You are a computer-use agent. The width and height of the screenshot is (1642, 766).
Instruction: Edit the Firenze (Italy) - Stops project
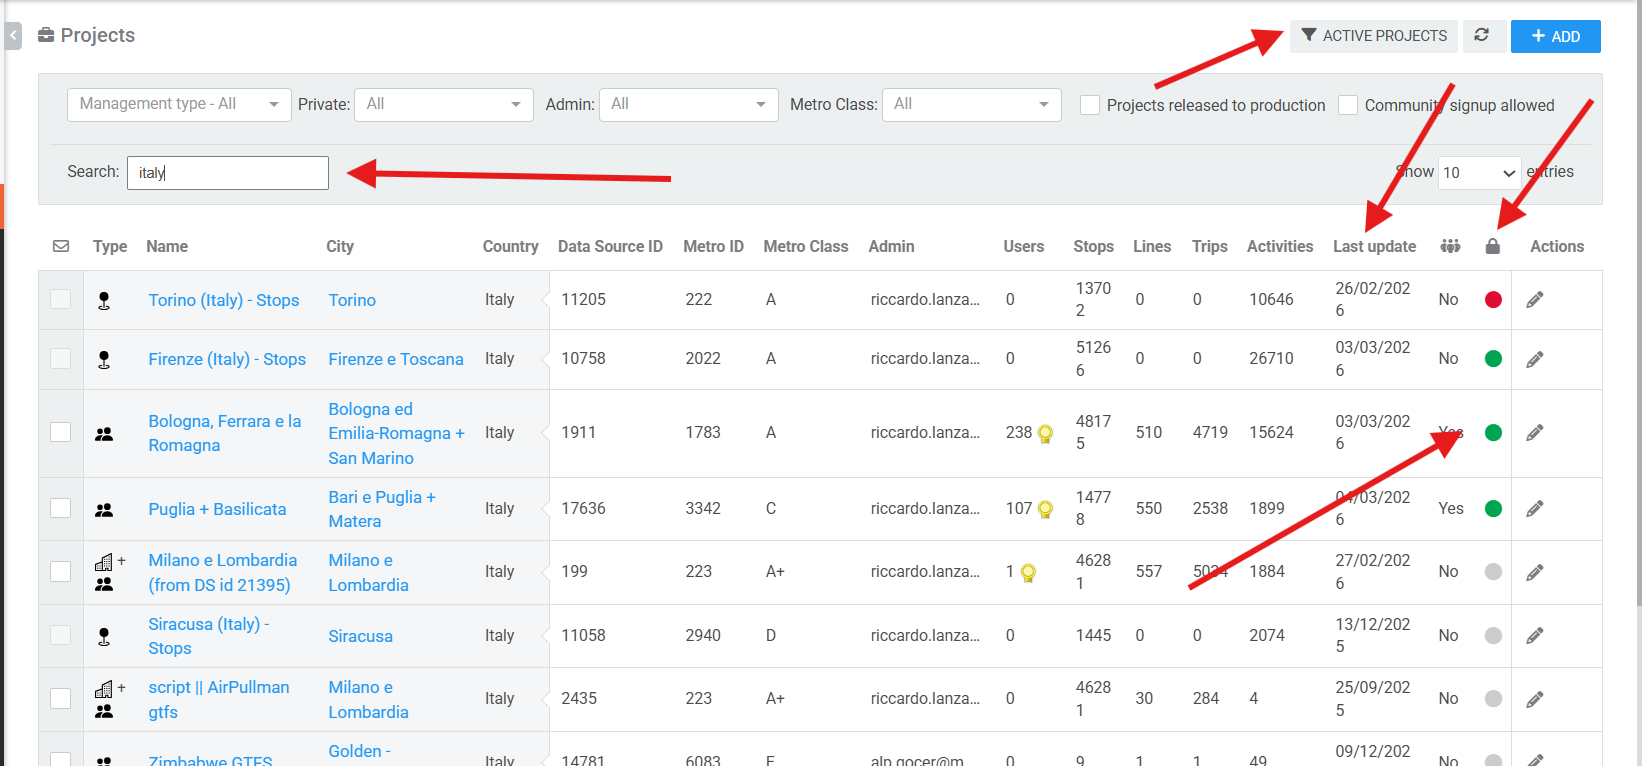click(1535, 359)
